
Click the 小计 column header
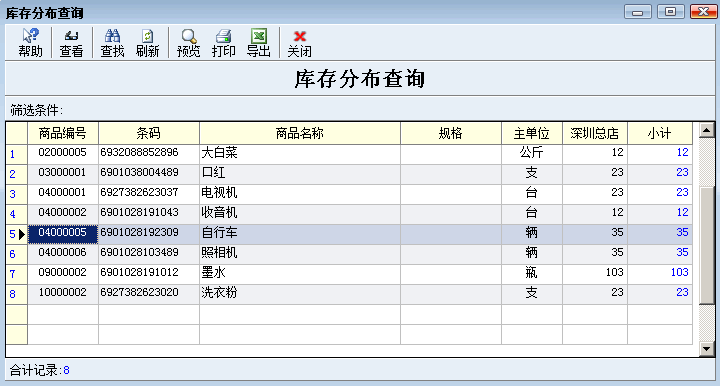(660, 133)
